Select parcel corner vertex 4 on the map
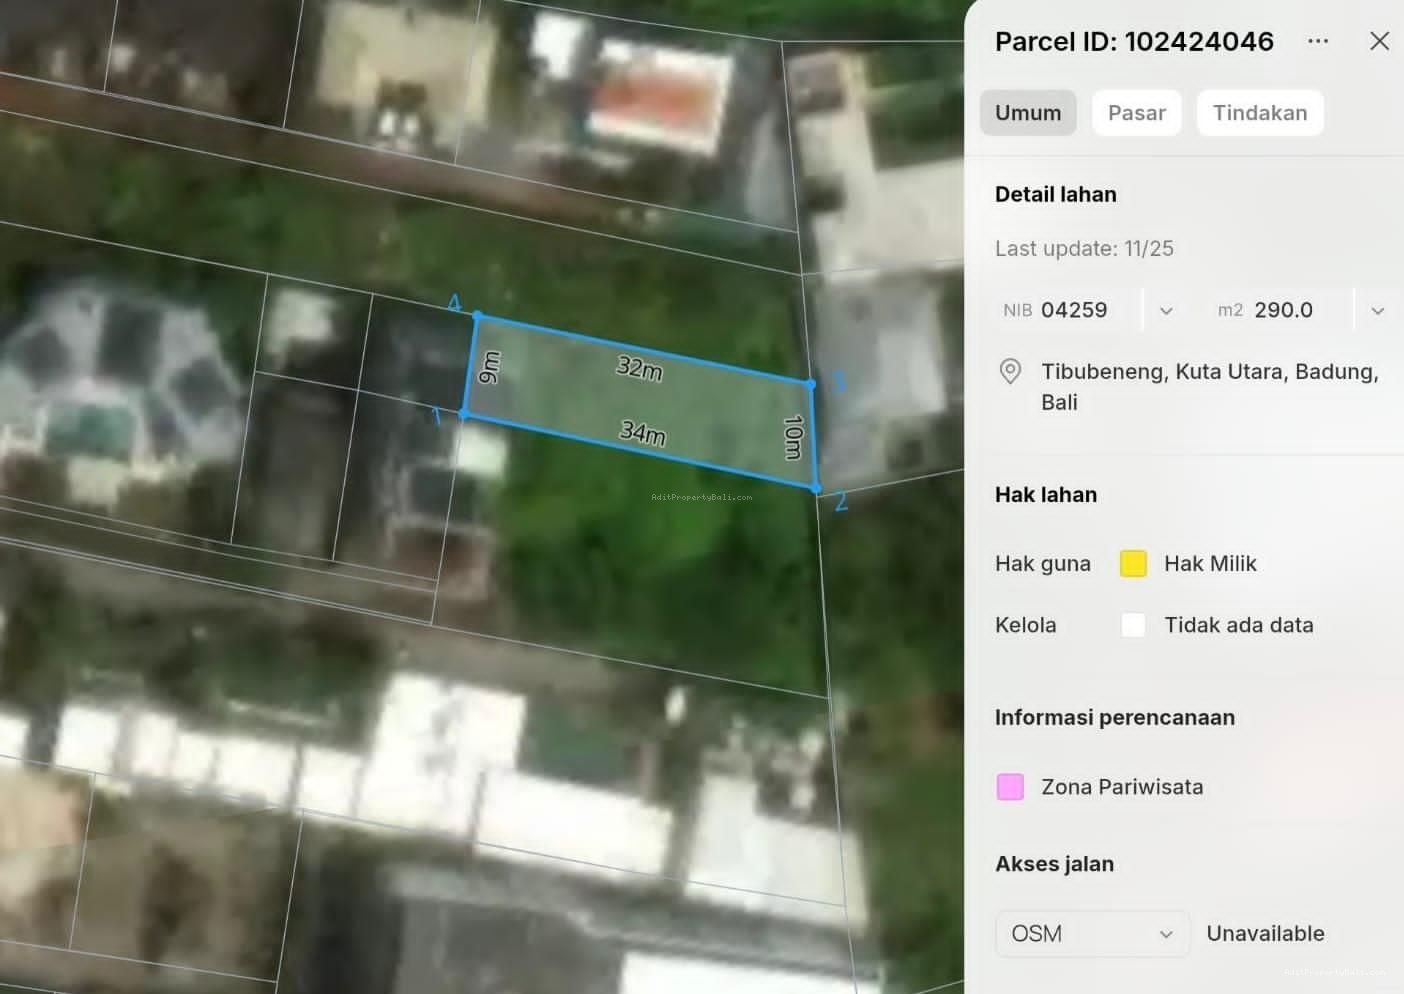This screenshot has height=994, width=1404. pyautogui.click(x=477, y=316)
